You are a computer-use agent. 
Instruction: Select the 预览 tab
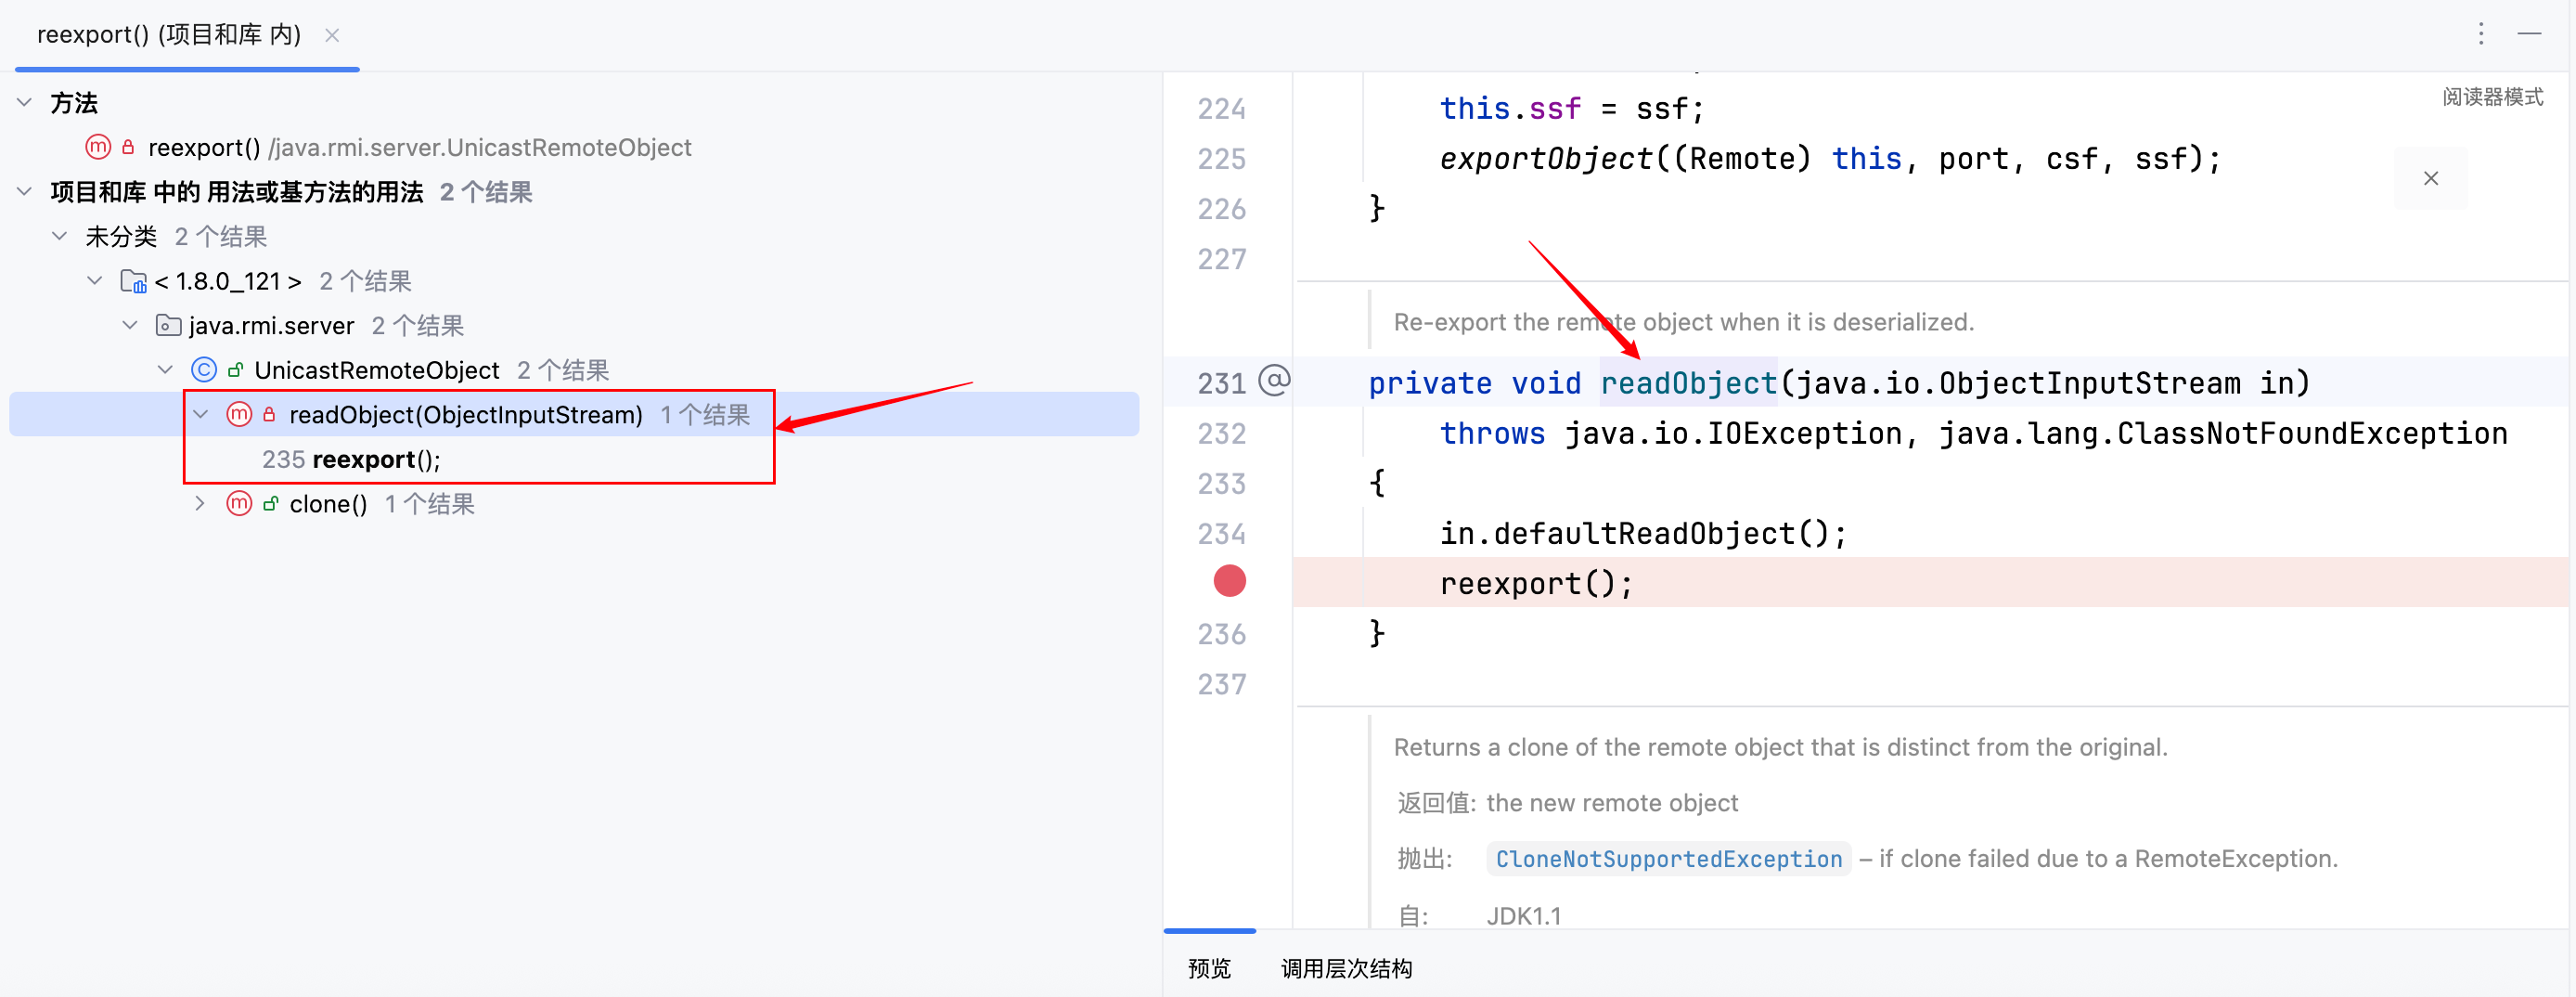tap(1209, 968)
